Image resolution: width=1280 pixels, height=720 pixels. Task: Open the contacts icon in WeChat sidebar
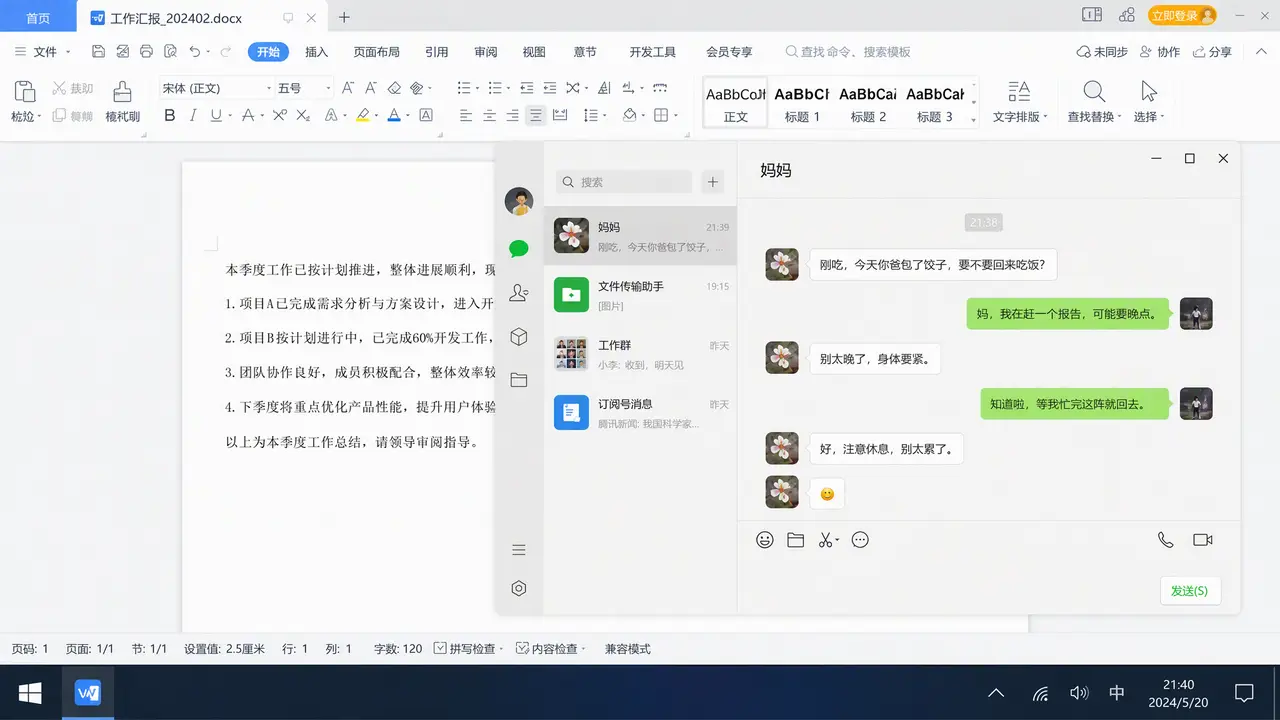(519, 293)
